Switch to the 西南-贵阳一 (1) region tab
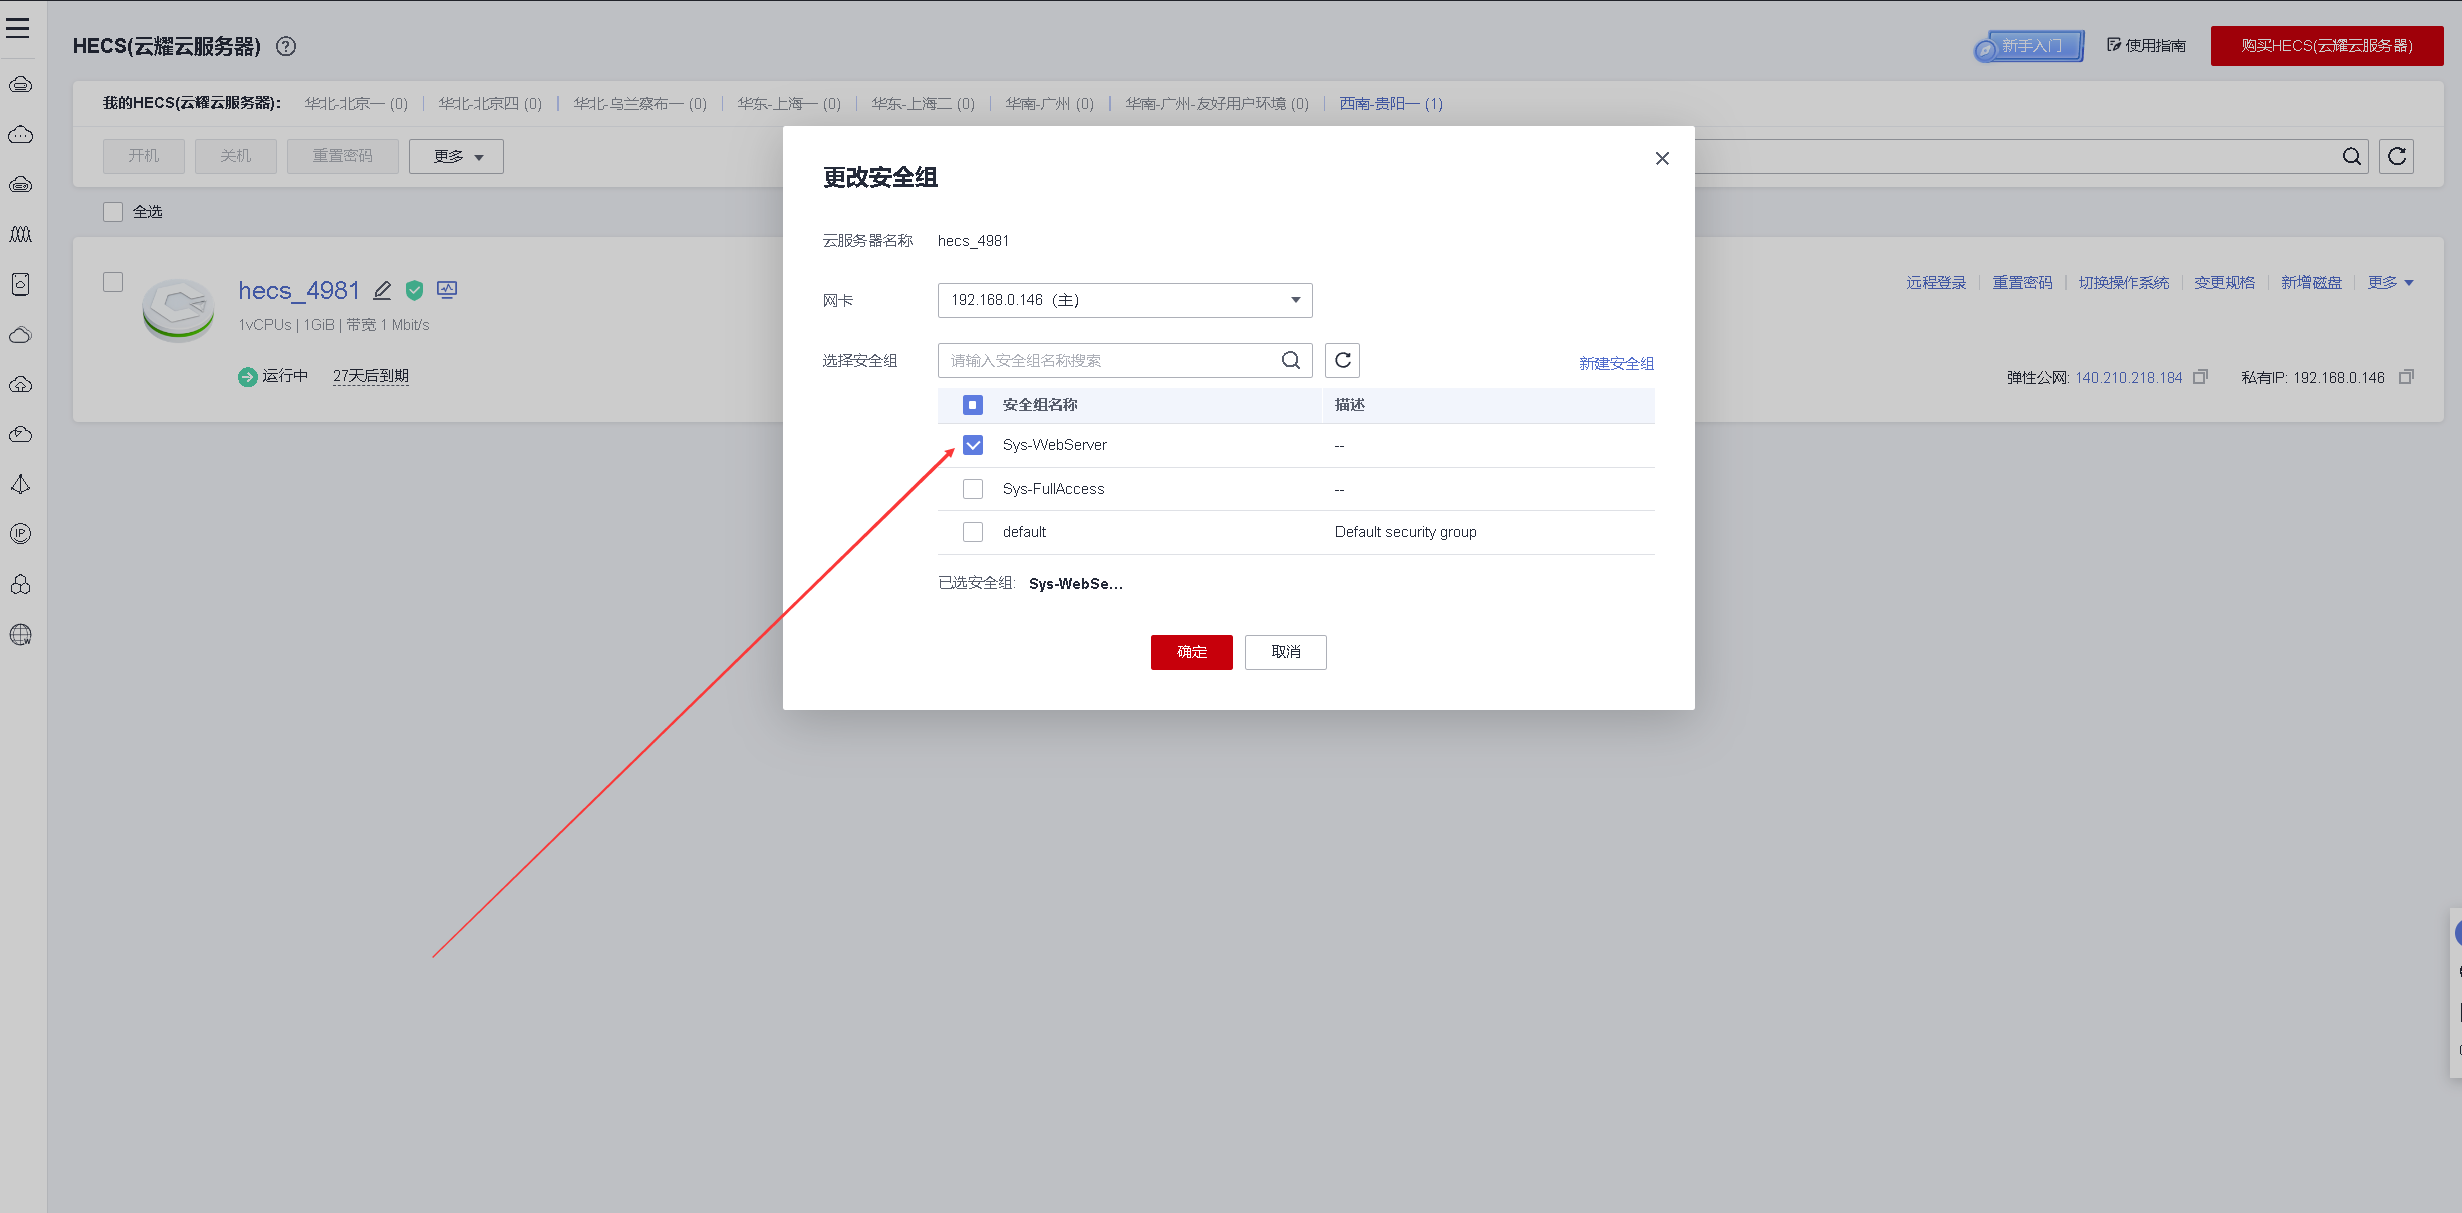2462x1213 pixels. [1390, 103]
